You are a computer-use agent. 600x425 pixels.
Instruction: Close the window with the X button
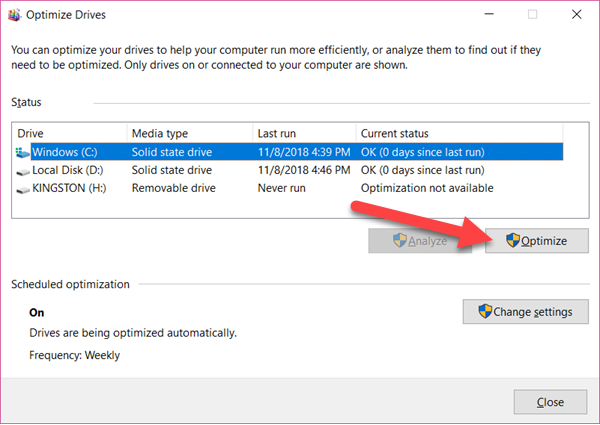[577, 15]
